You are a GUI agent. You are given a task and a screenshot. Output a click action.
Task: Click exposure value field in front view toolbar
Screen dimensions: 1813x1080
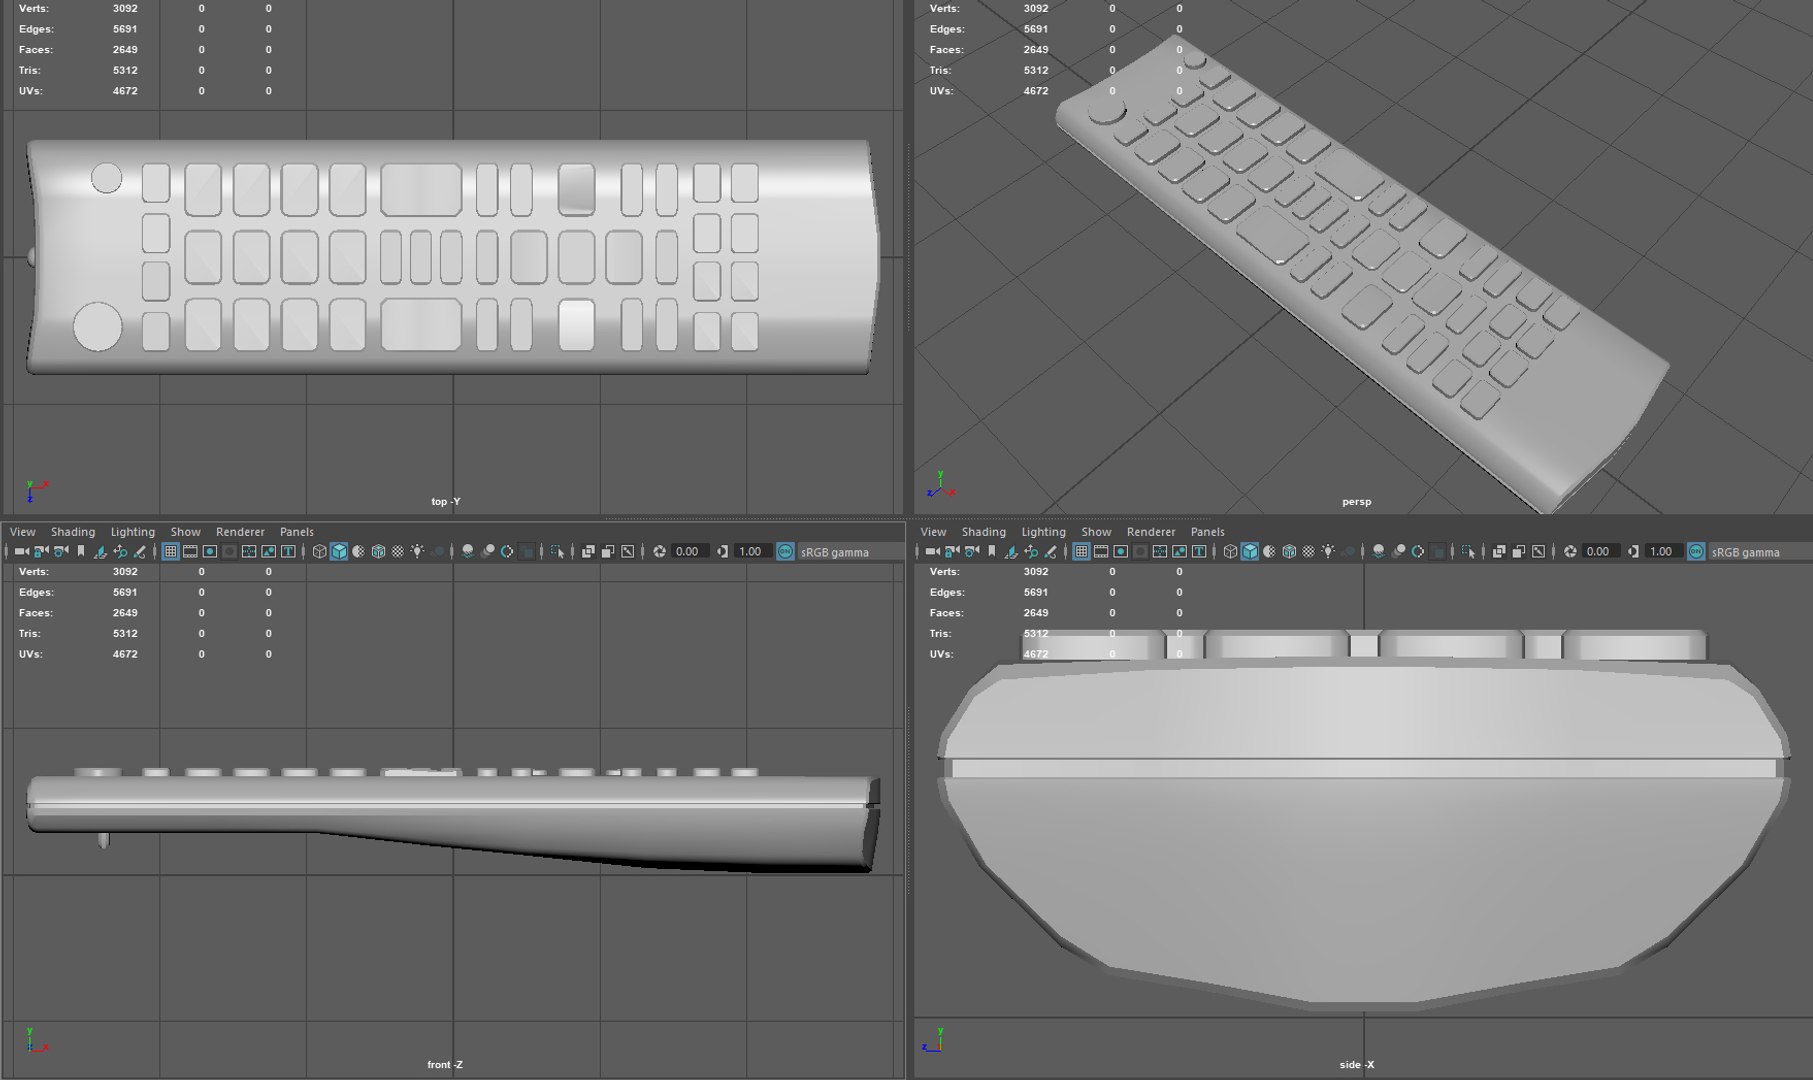tap(688, 552)
